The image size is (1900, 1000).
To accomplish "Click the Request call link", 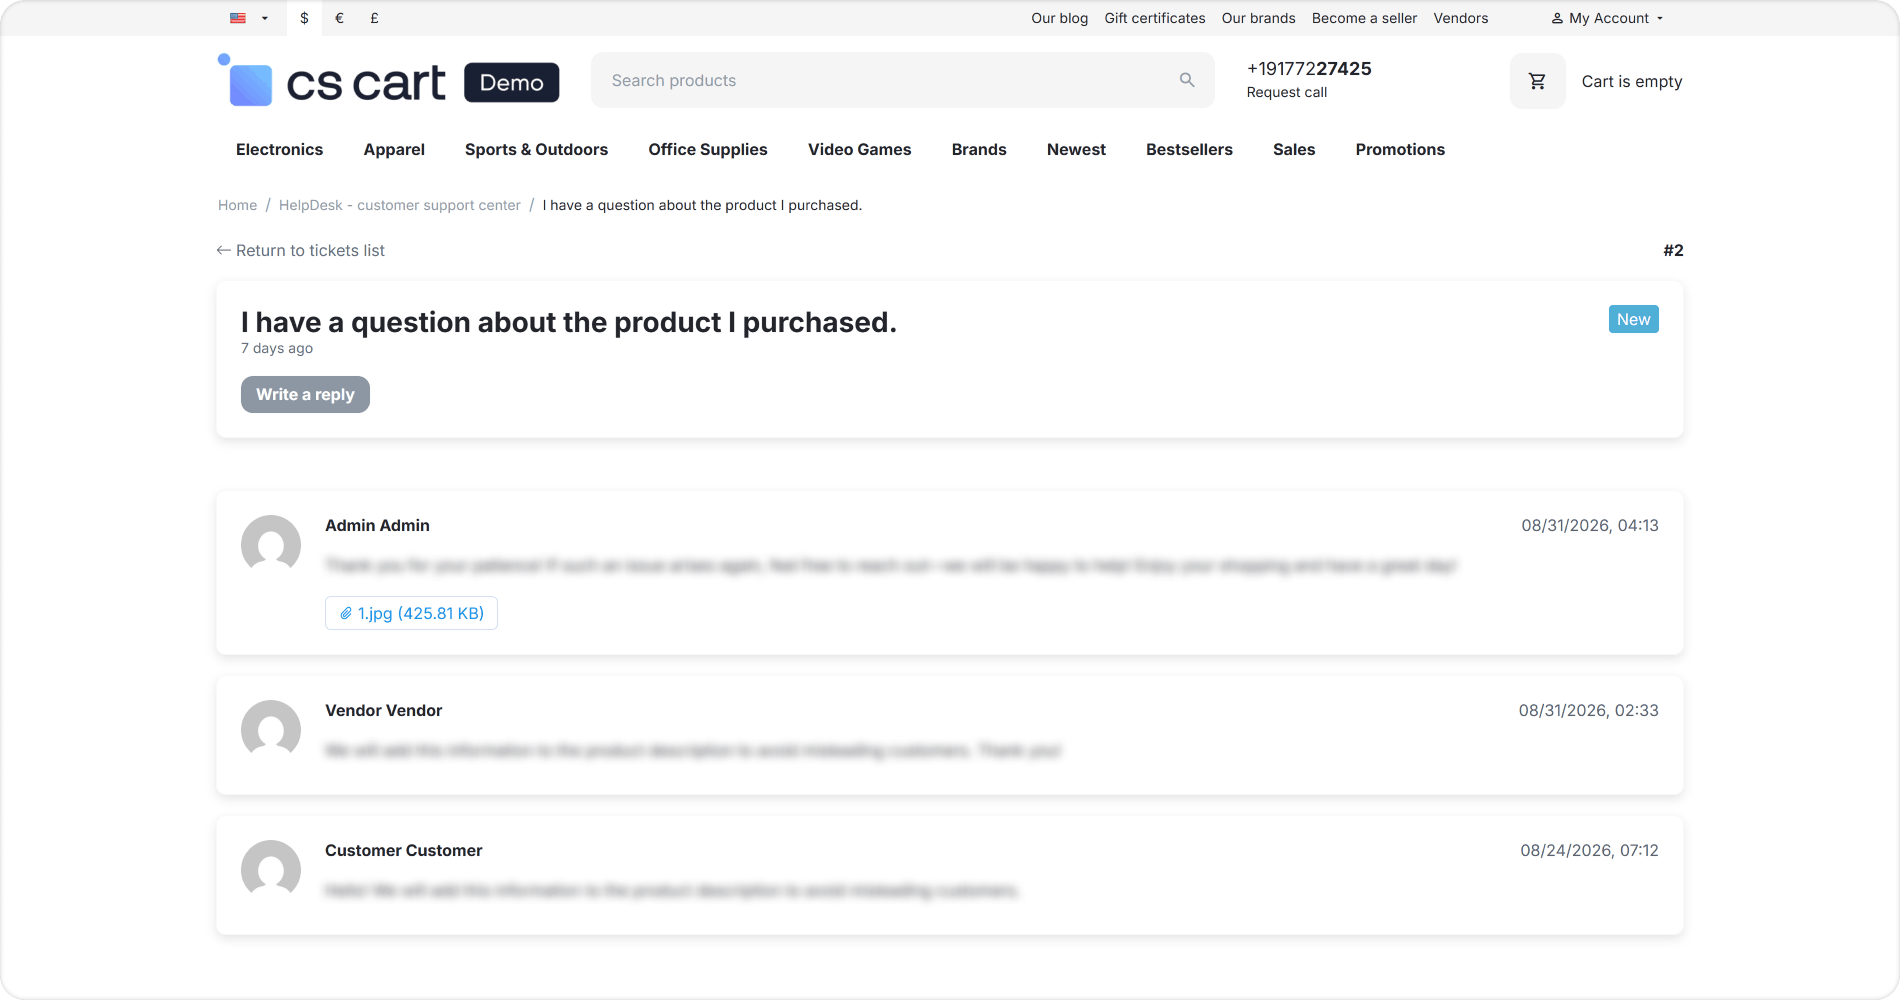I will pyautogui.click(x=1287, y=92).
